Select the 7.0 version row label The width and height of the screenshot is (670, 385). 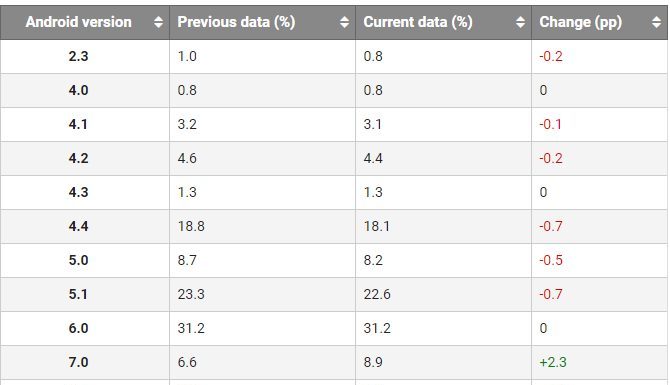tap(78, 362)
